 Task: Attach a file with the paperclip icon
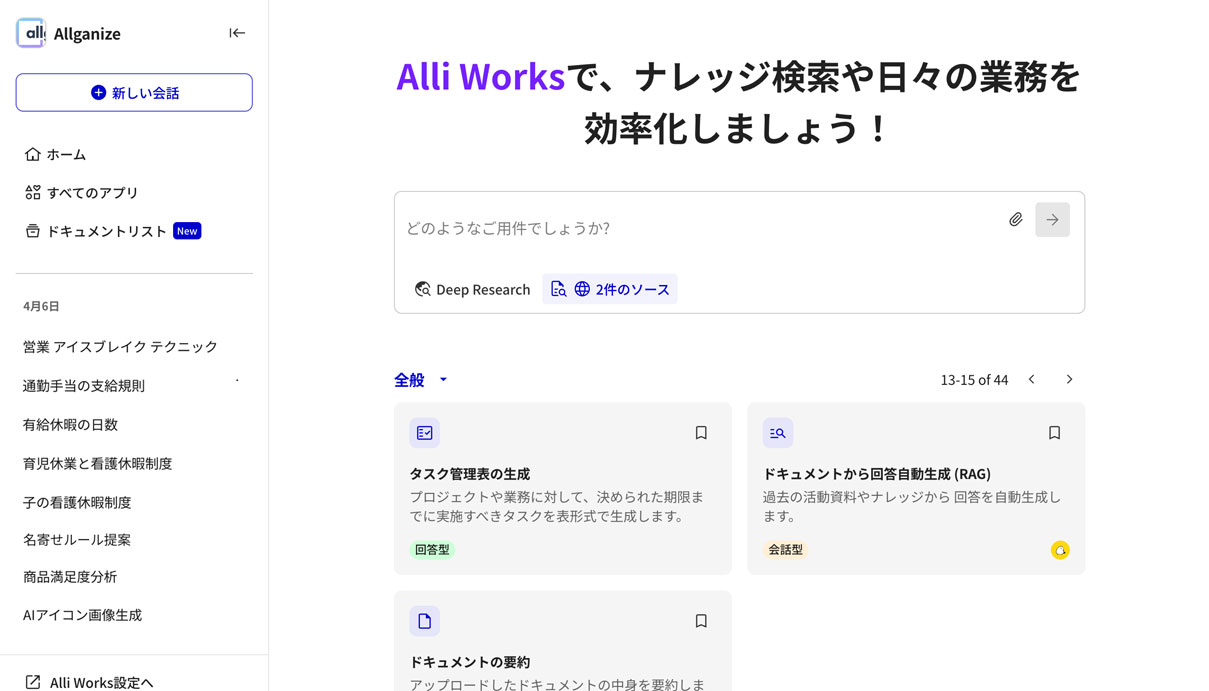click(x=1015, y=220)
